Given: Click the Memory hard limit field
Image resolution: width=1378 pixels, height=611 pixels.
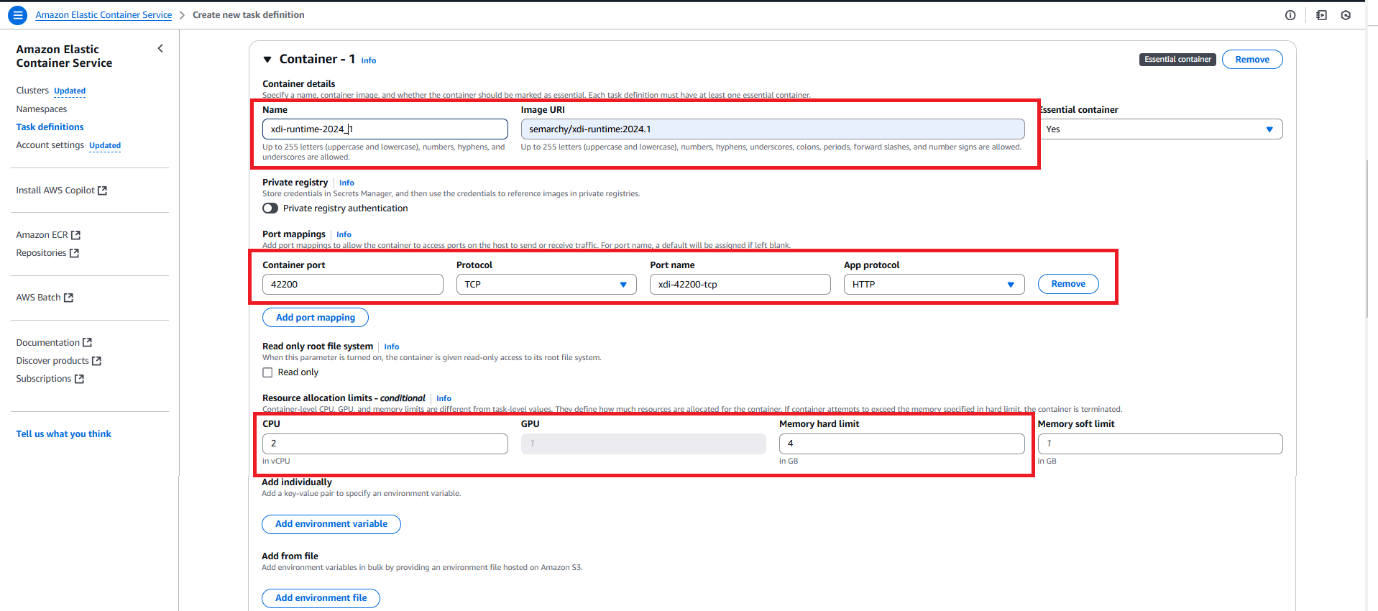Looking at the screenshot, I should tap(902, 443).
